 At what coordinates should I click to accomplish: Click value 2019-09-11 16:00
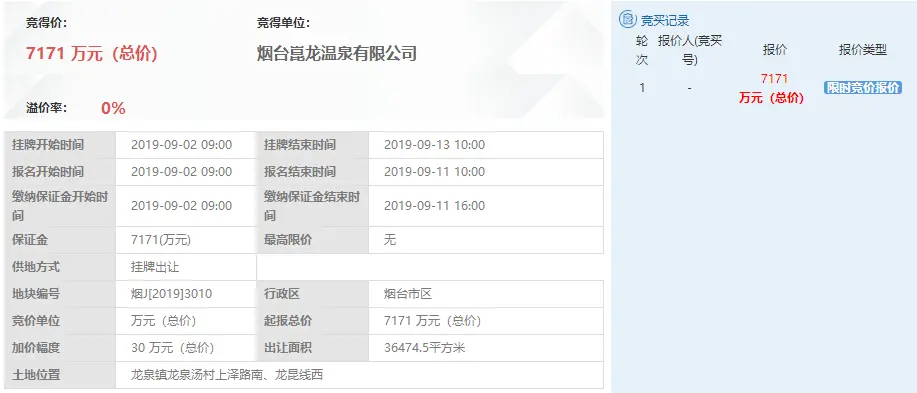click(435, 206)
